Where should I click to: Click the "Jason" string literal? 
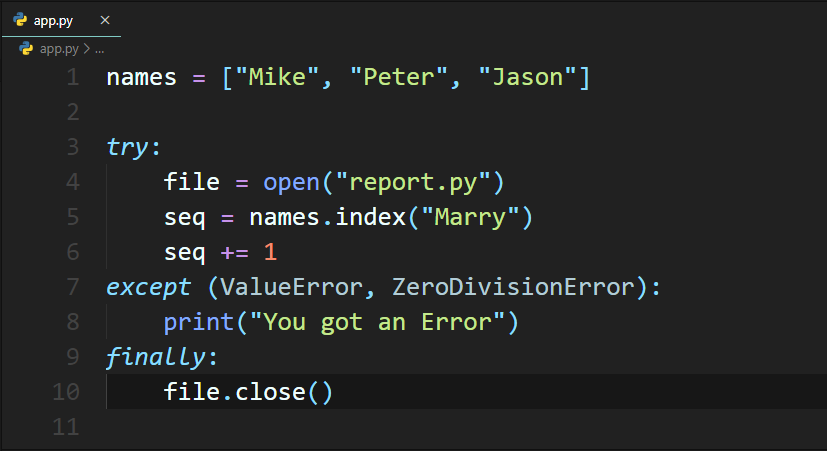(528, 77)
